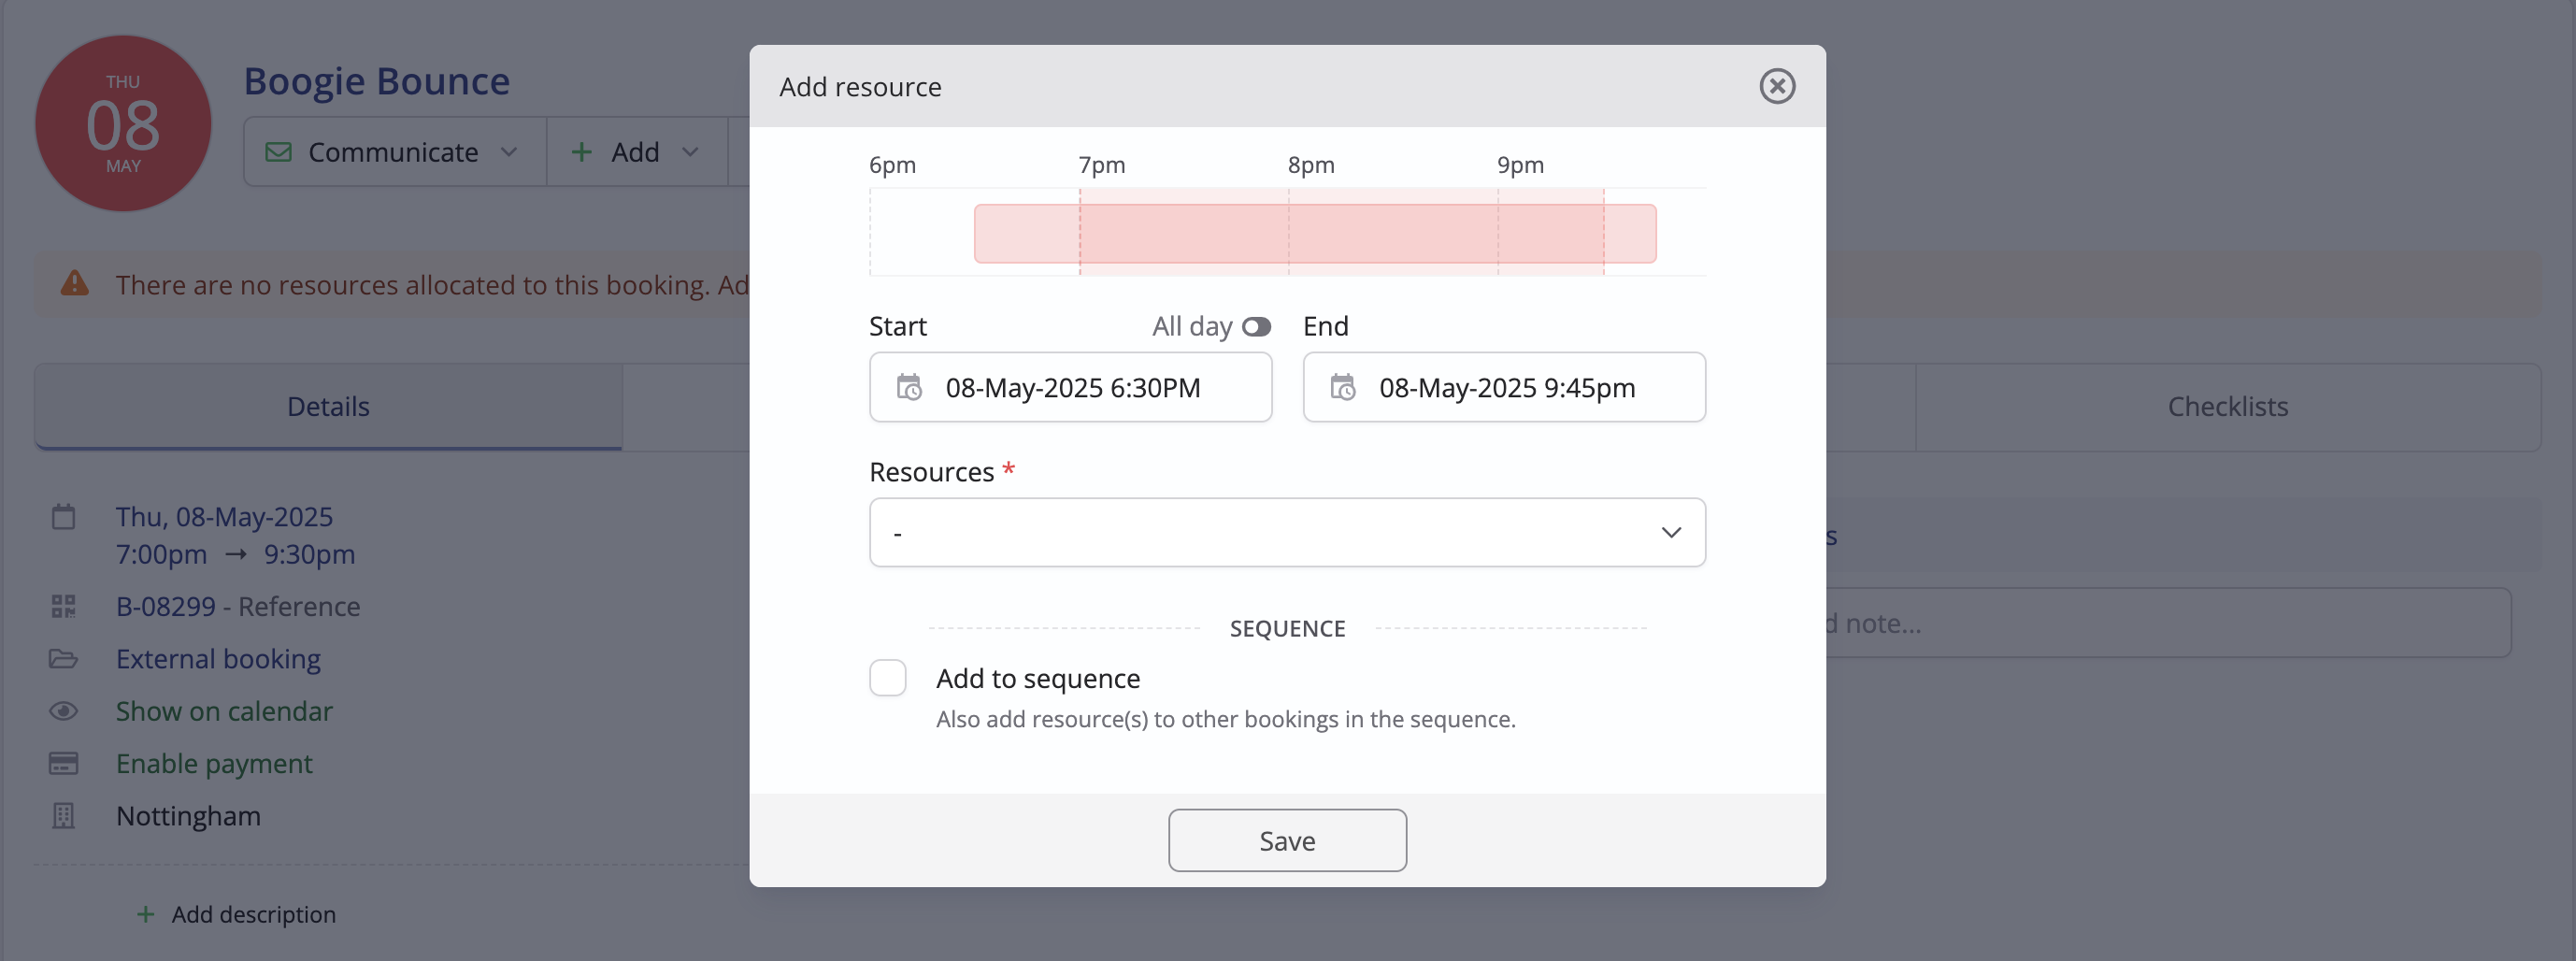Click the External booking link
Screen dimensions: 2576x961
[x=218, y=659]
